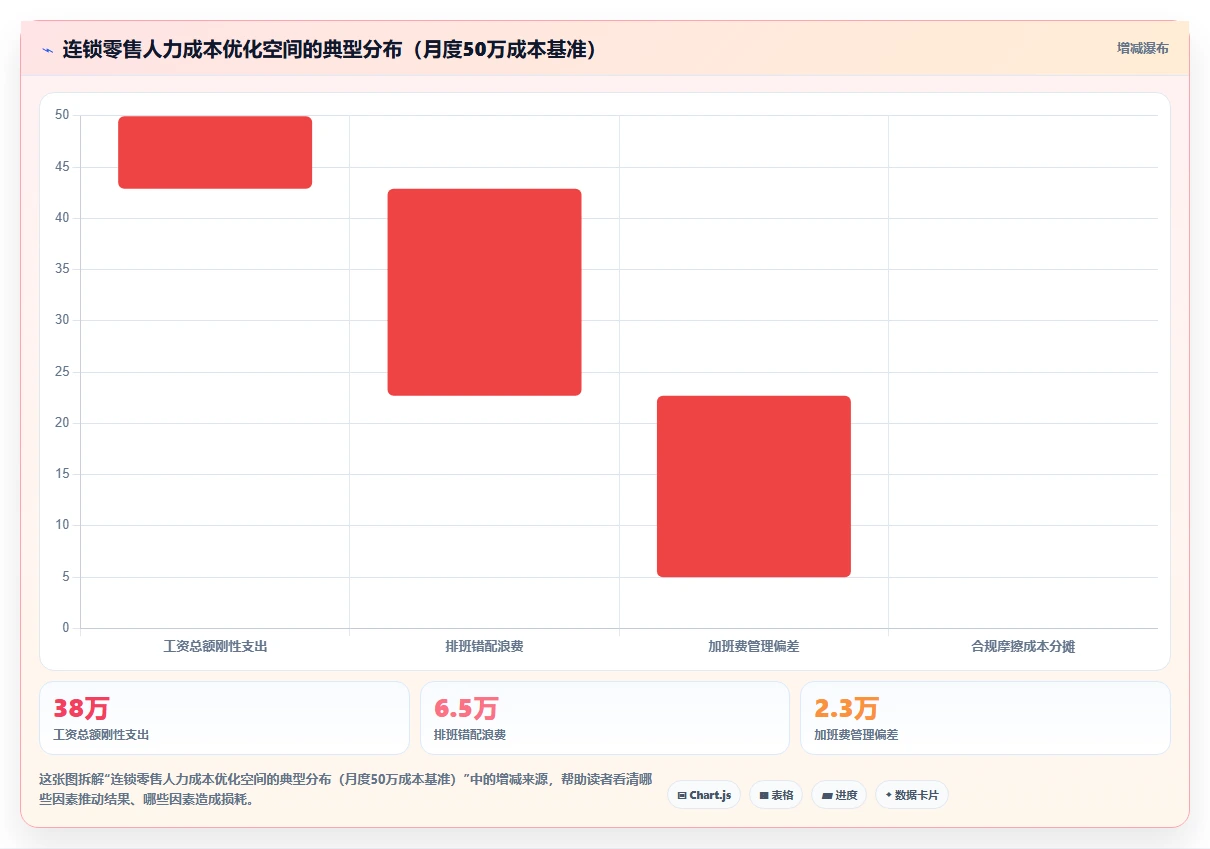Image resolution: width=1210 pixels, height=849 pixels.
Task: Click the y-axis value 50
Action: click(x=62, y=115)
